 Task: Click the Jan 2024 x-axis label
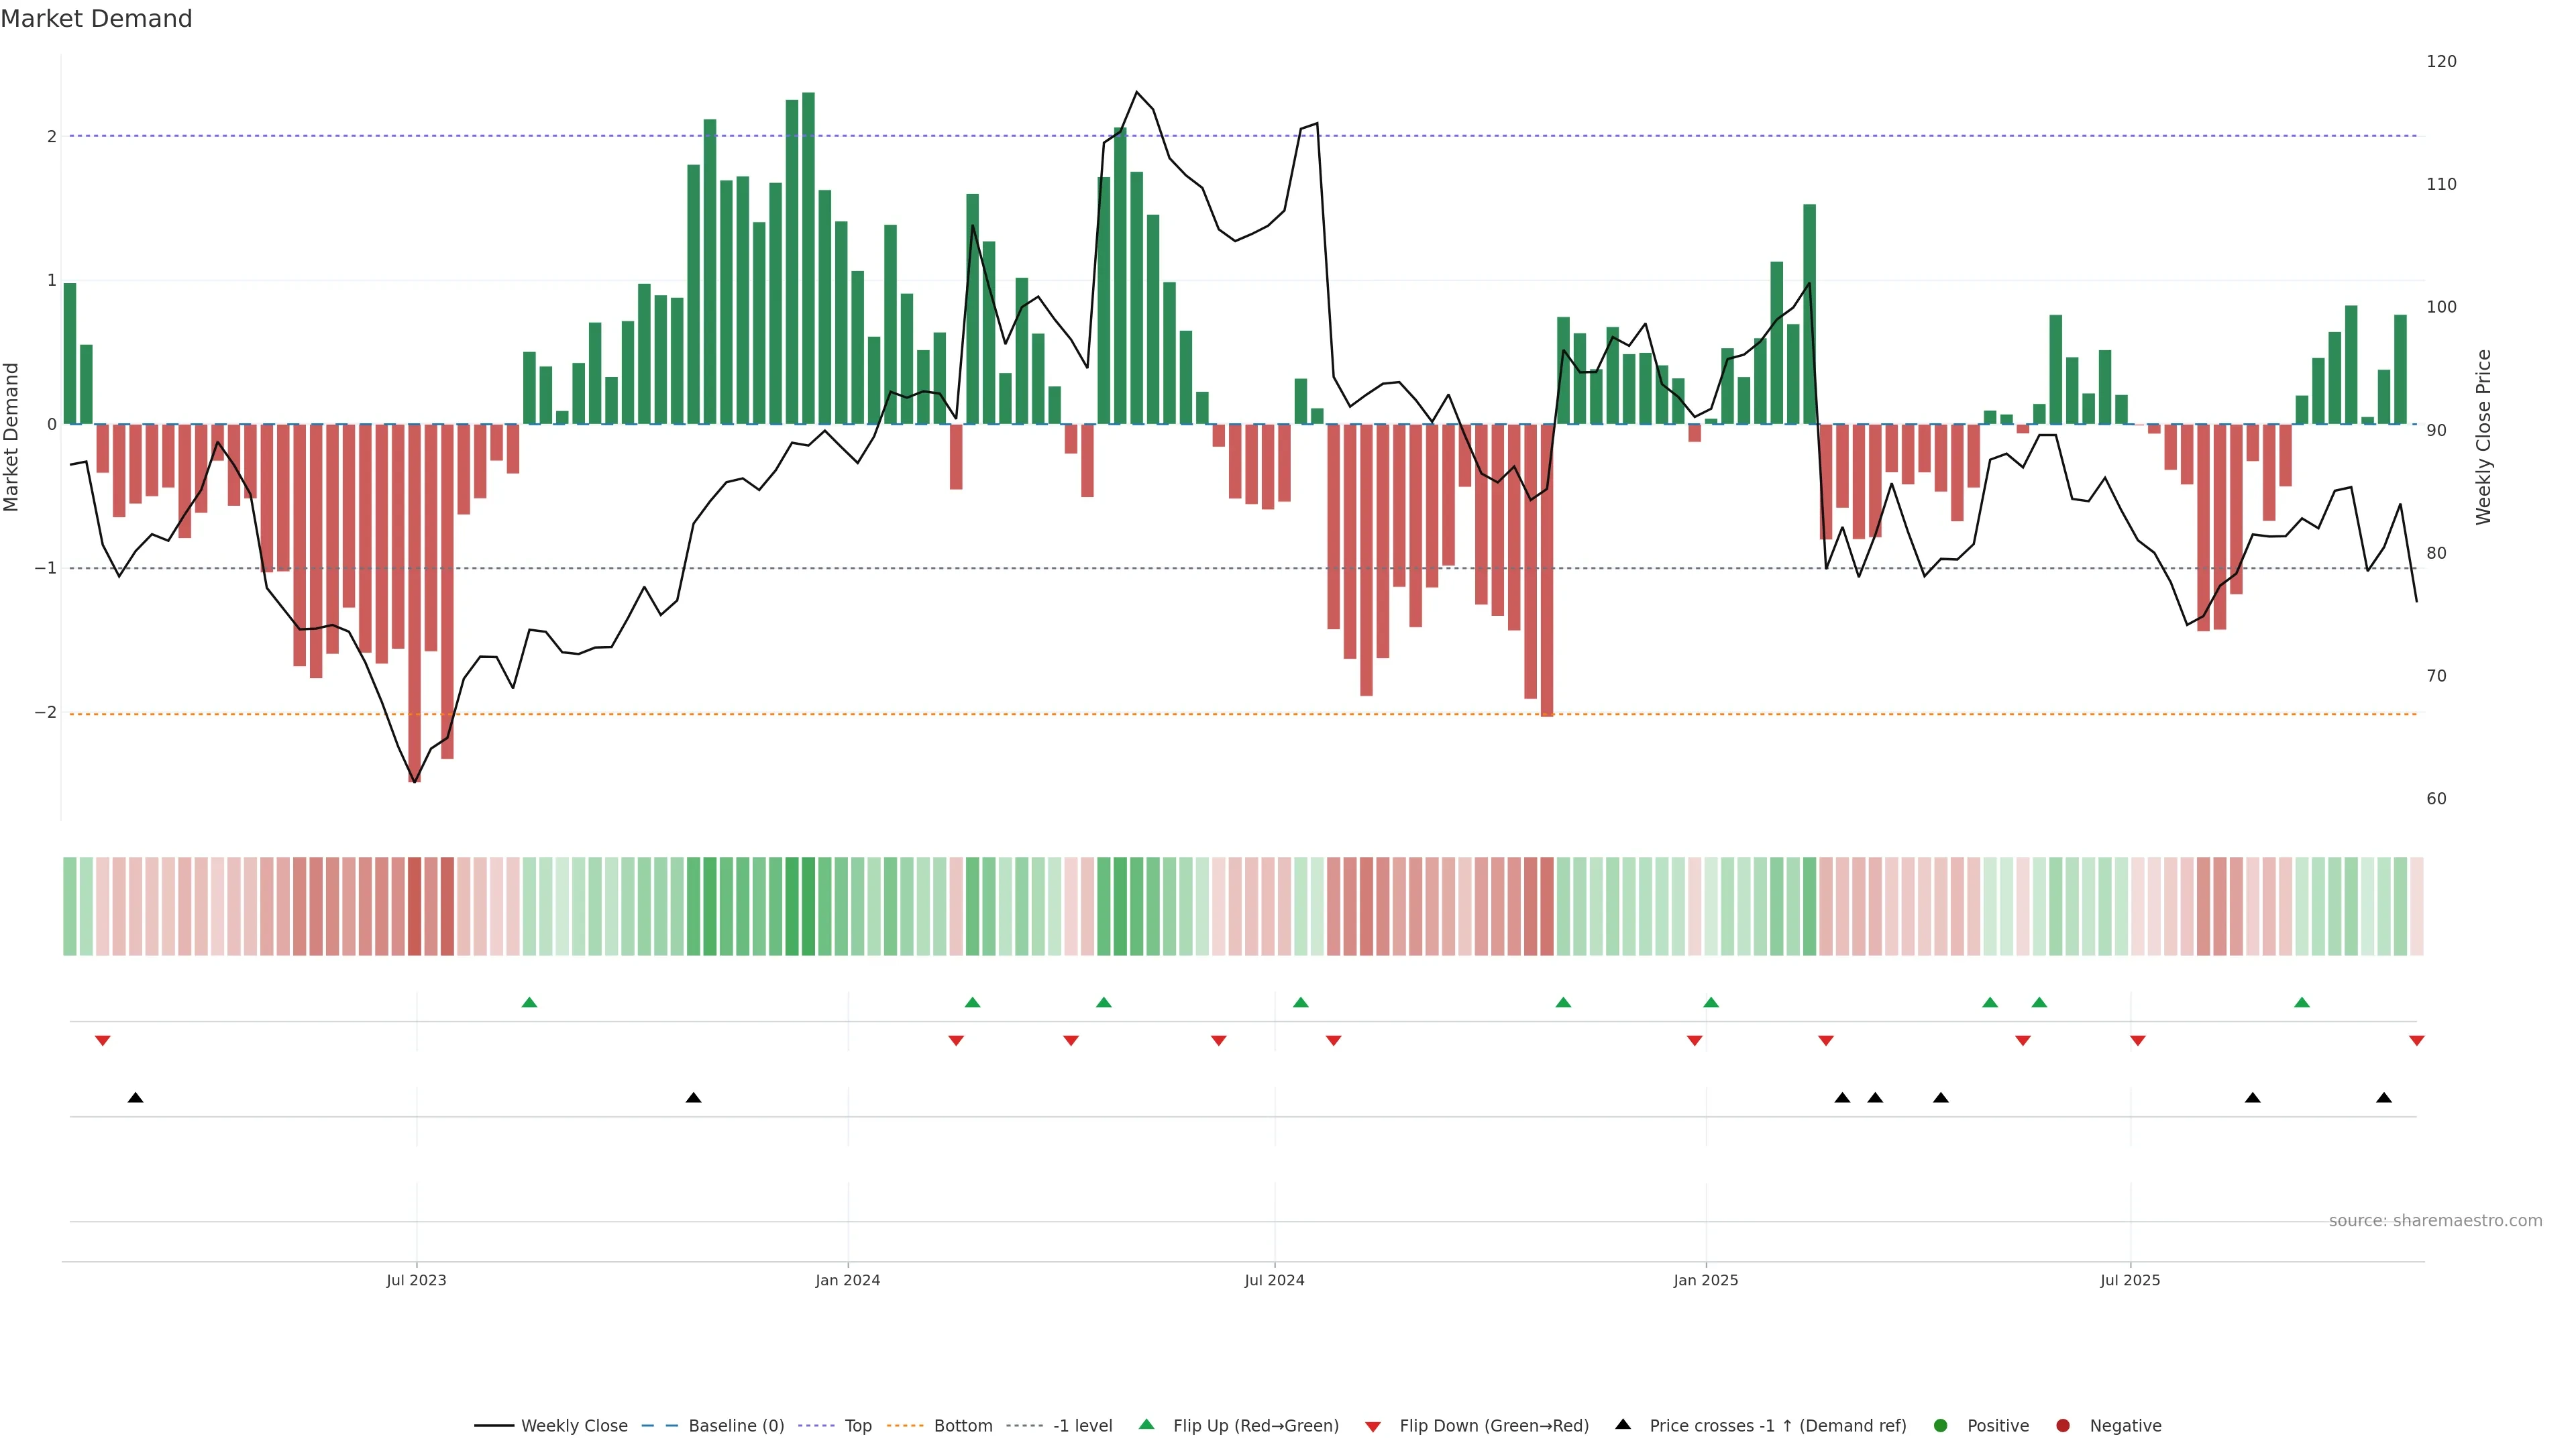(x=847, y=1280)
